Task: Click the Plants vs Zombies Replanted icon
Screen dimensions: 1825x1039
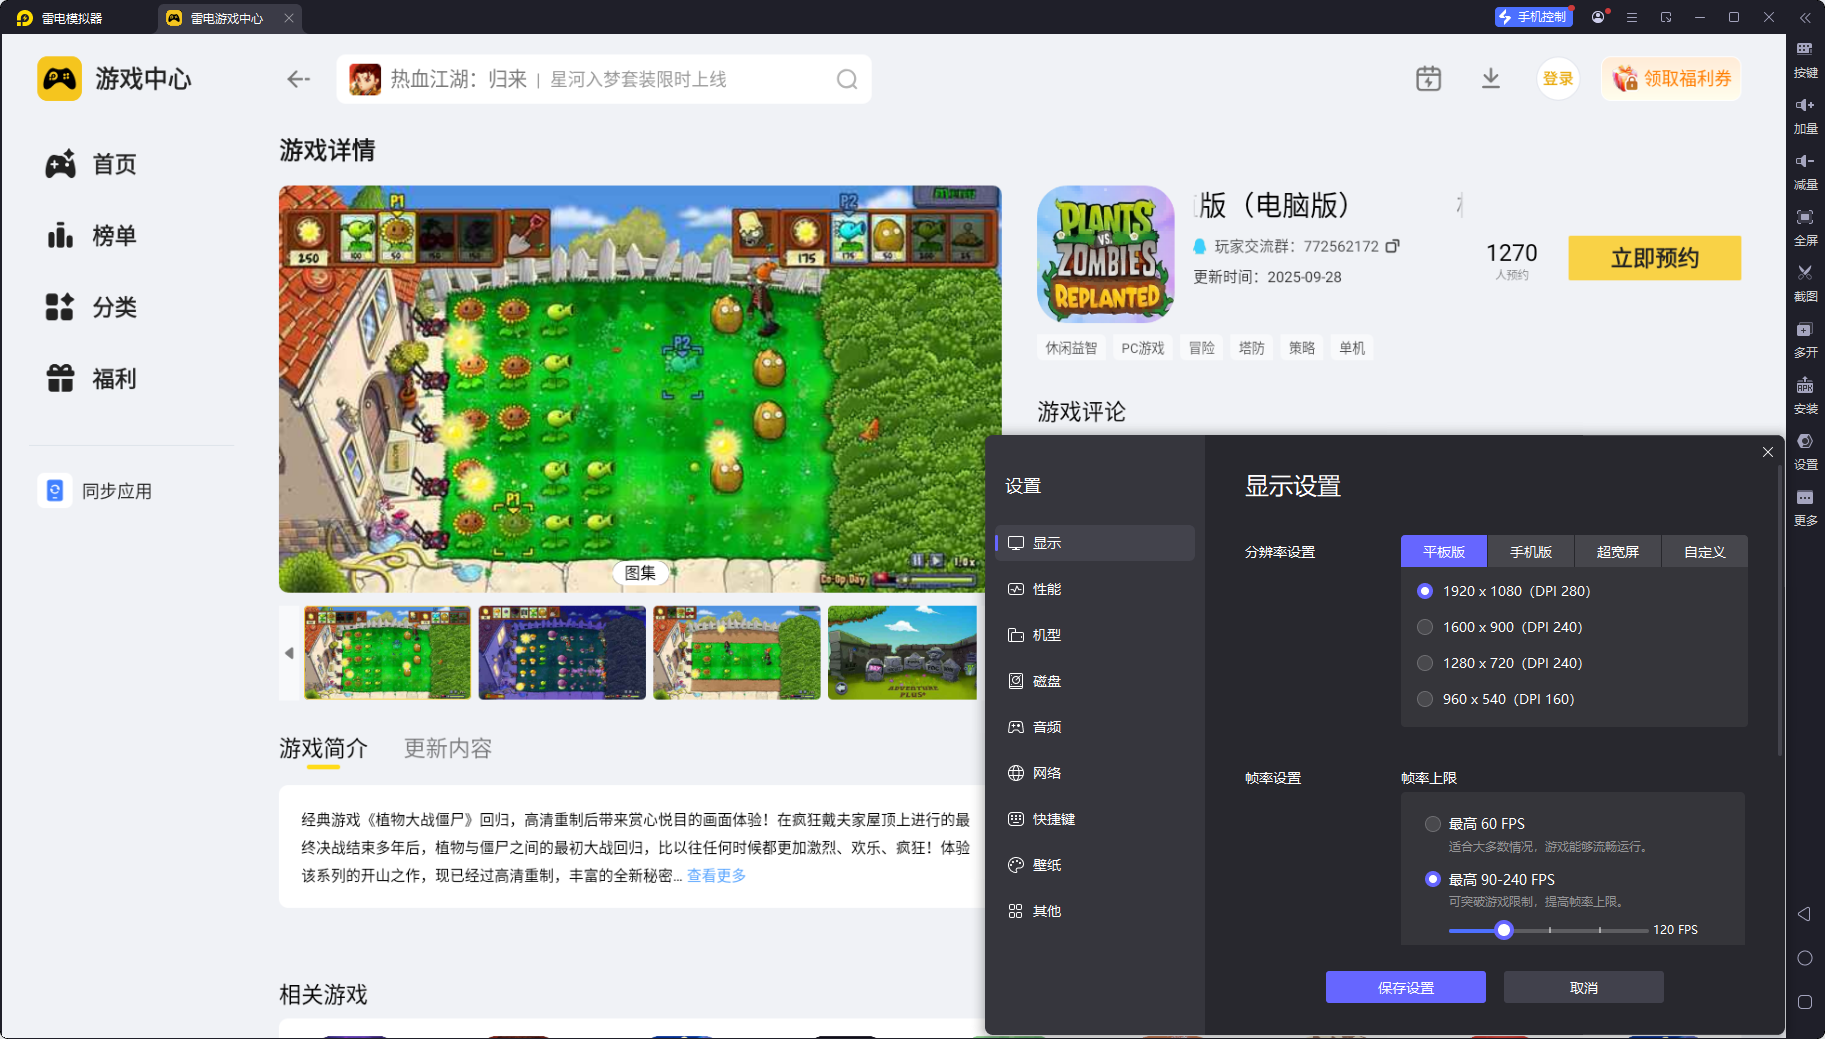Action: (1106, 254)
